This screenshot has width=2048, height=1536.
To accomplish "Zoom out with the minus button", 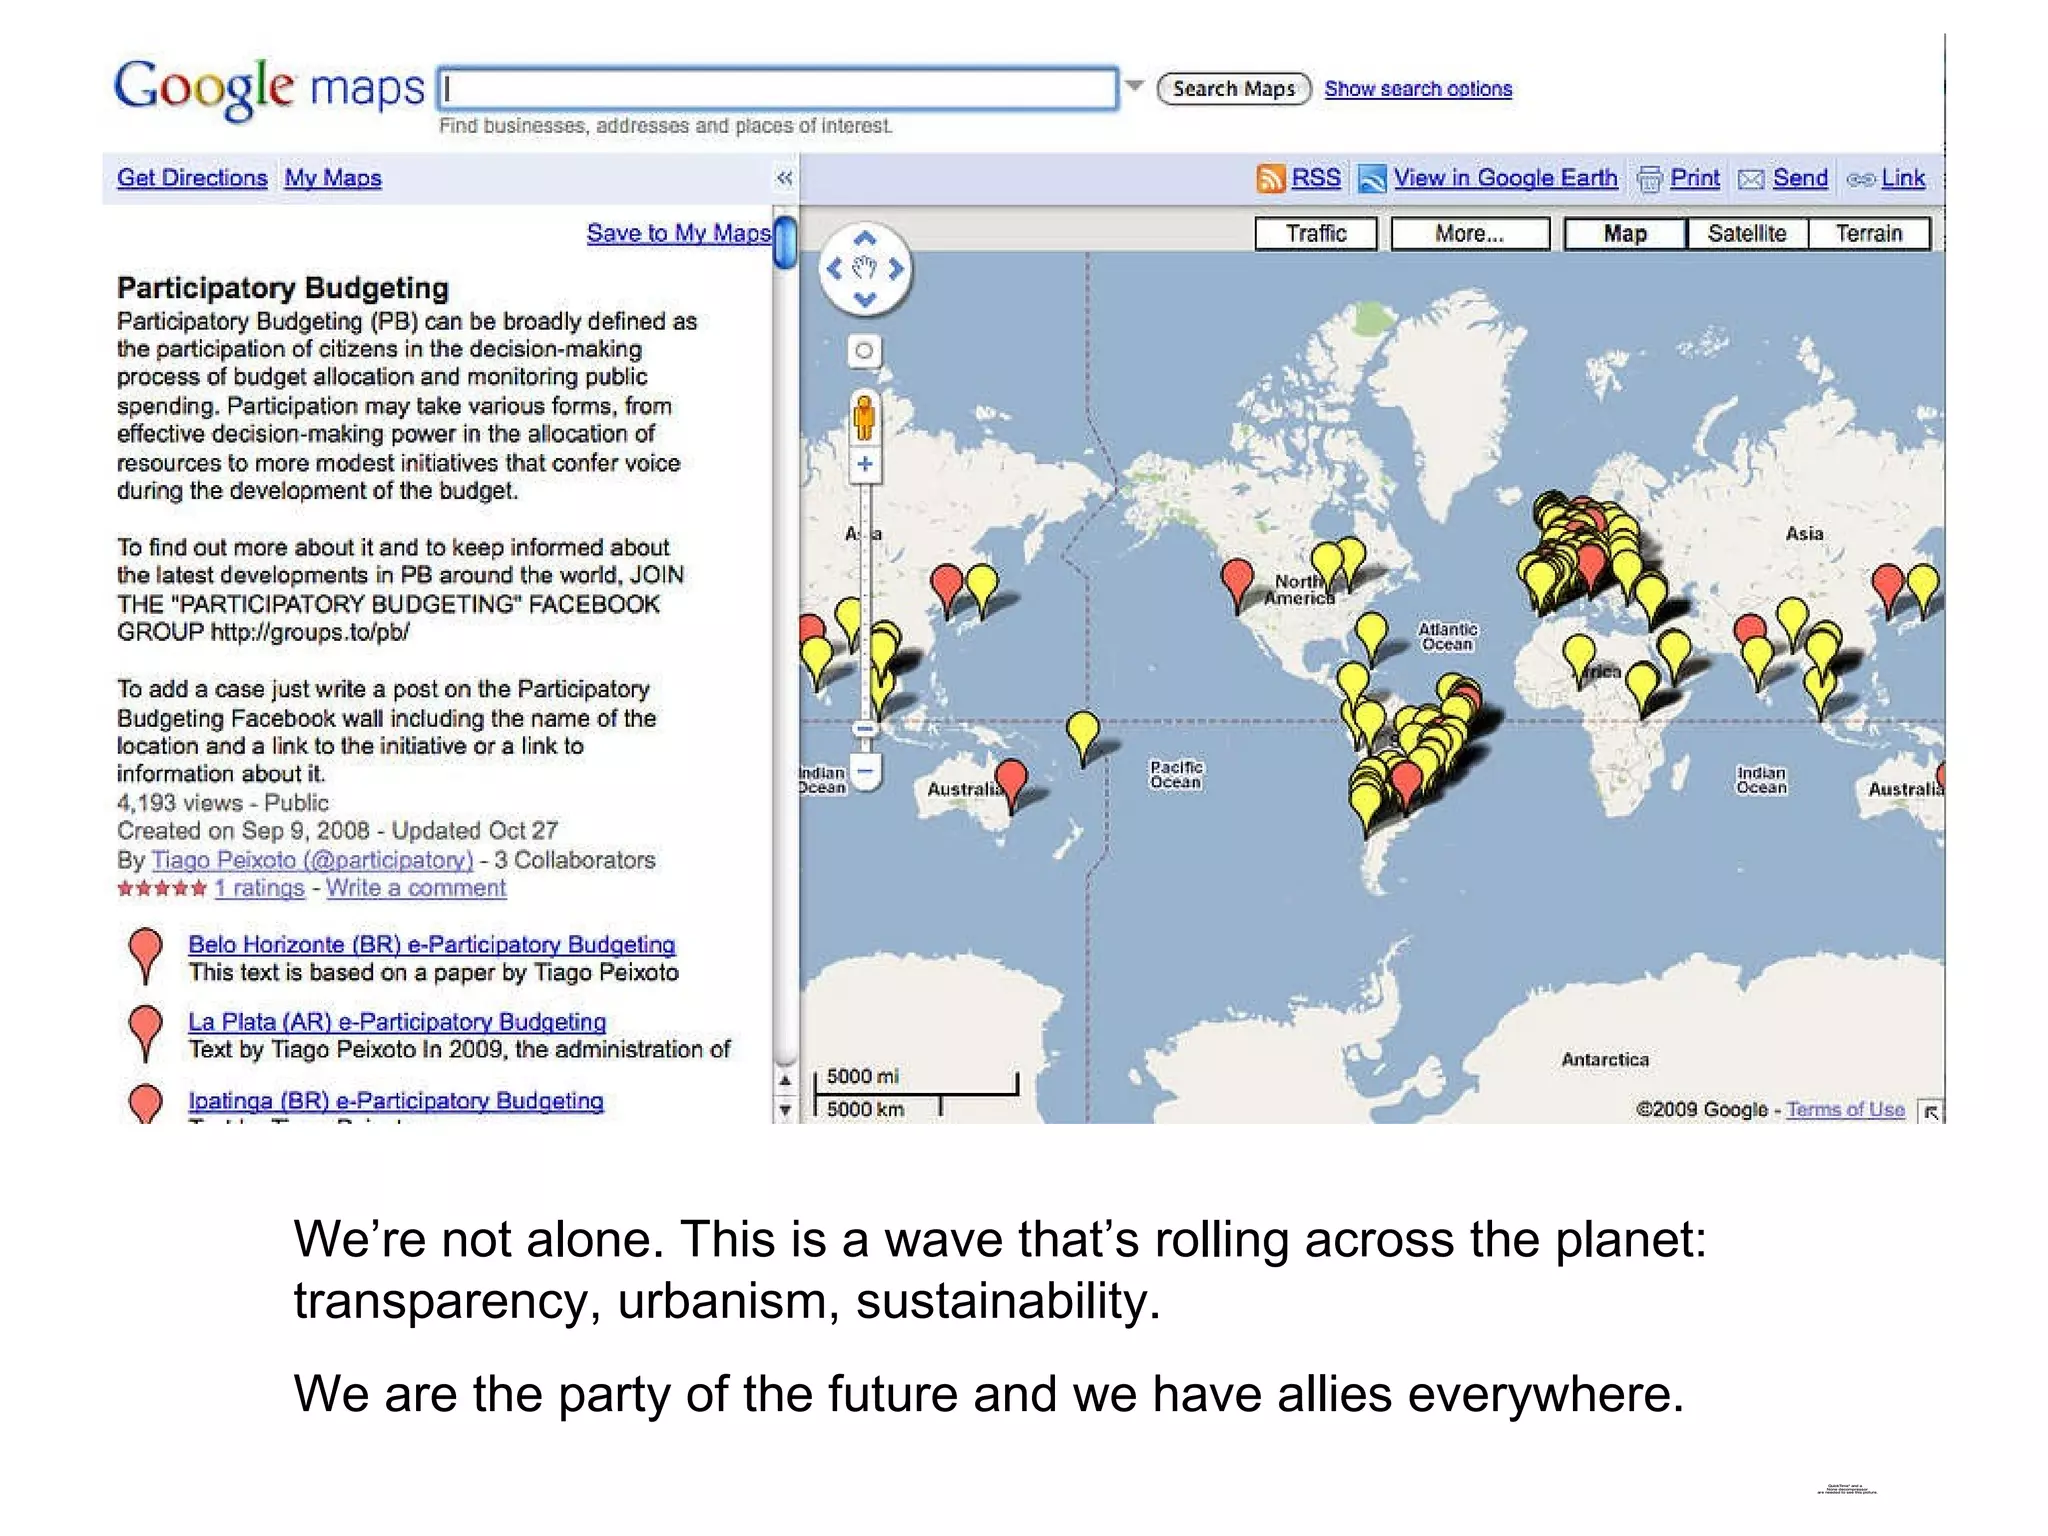I will click(x=865, y=772).
